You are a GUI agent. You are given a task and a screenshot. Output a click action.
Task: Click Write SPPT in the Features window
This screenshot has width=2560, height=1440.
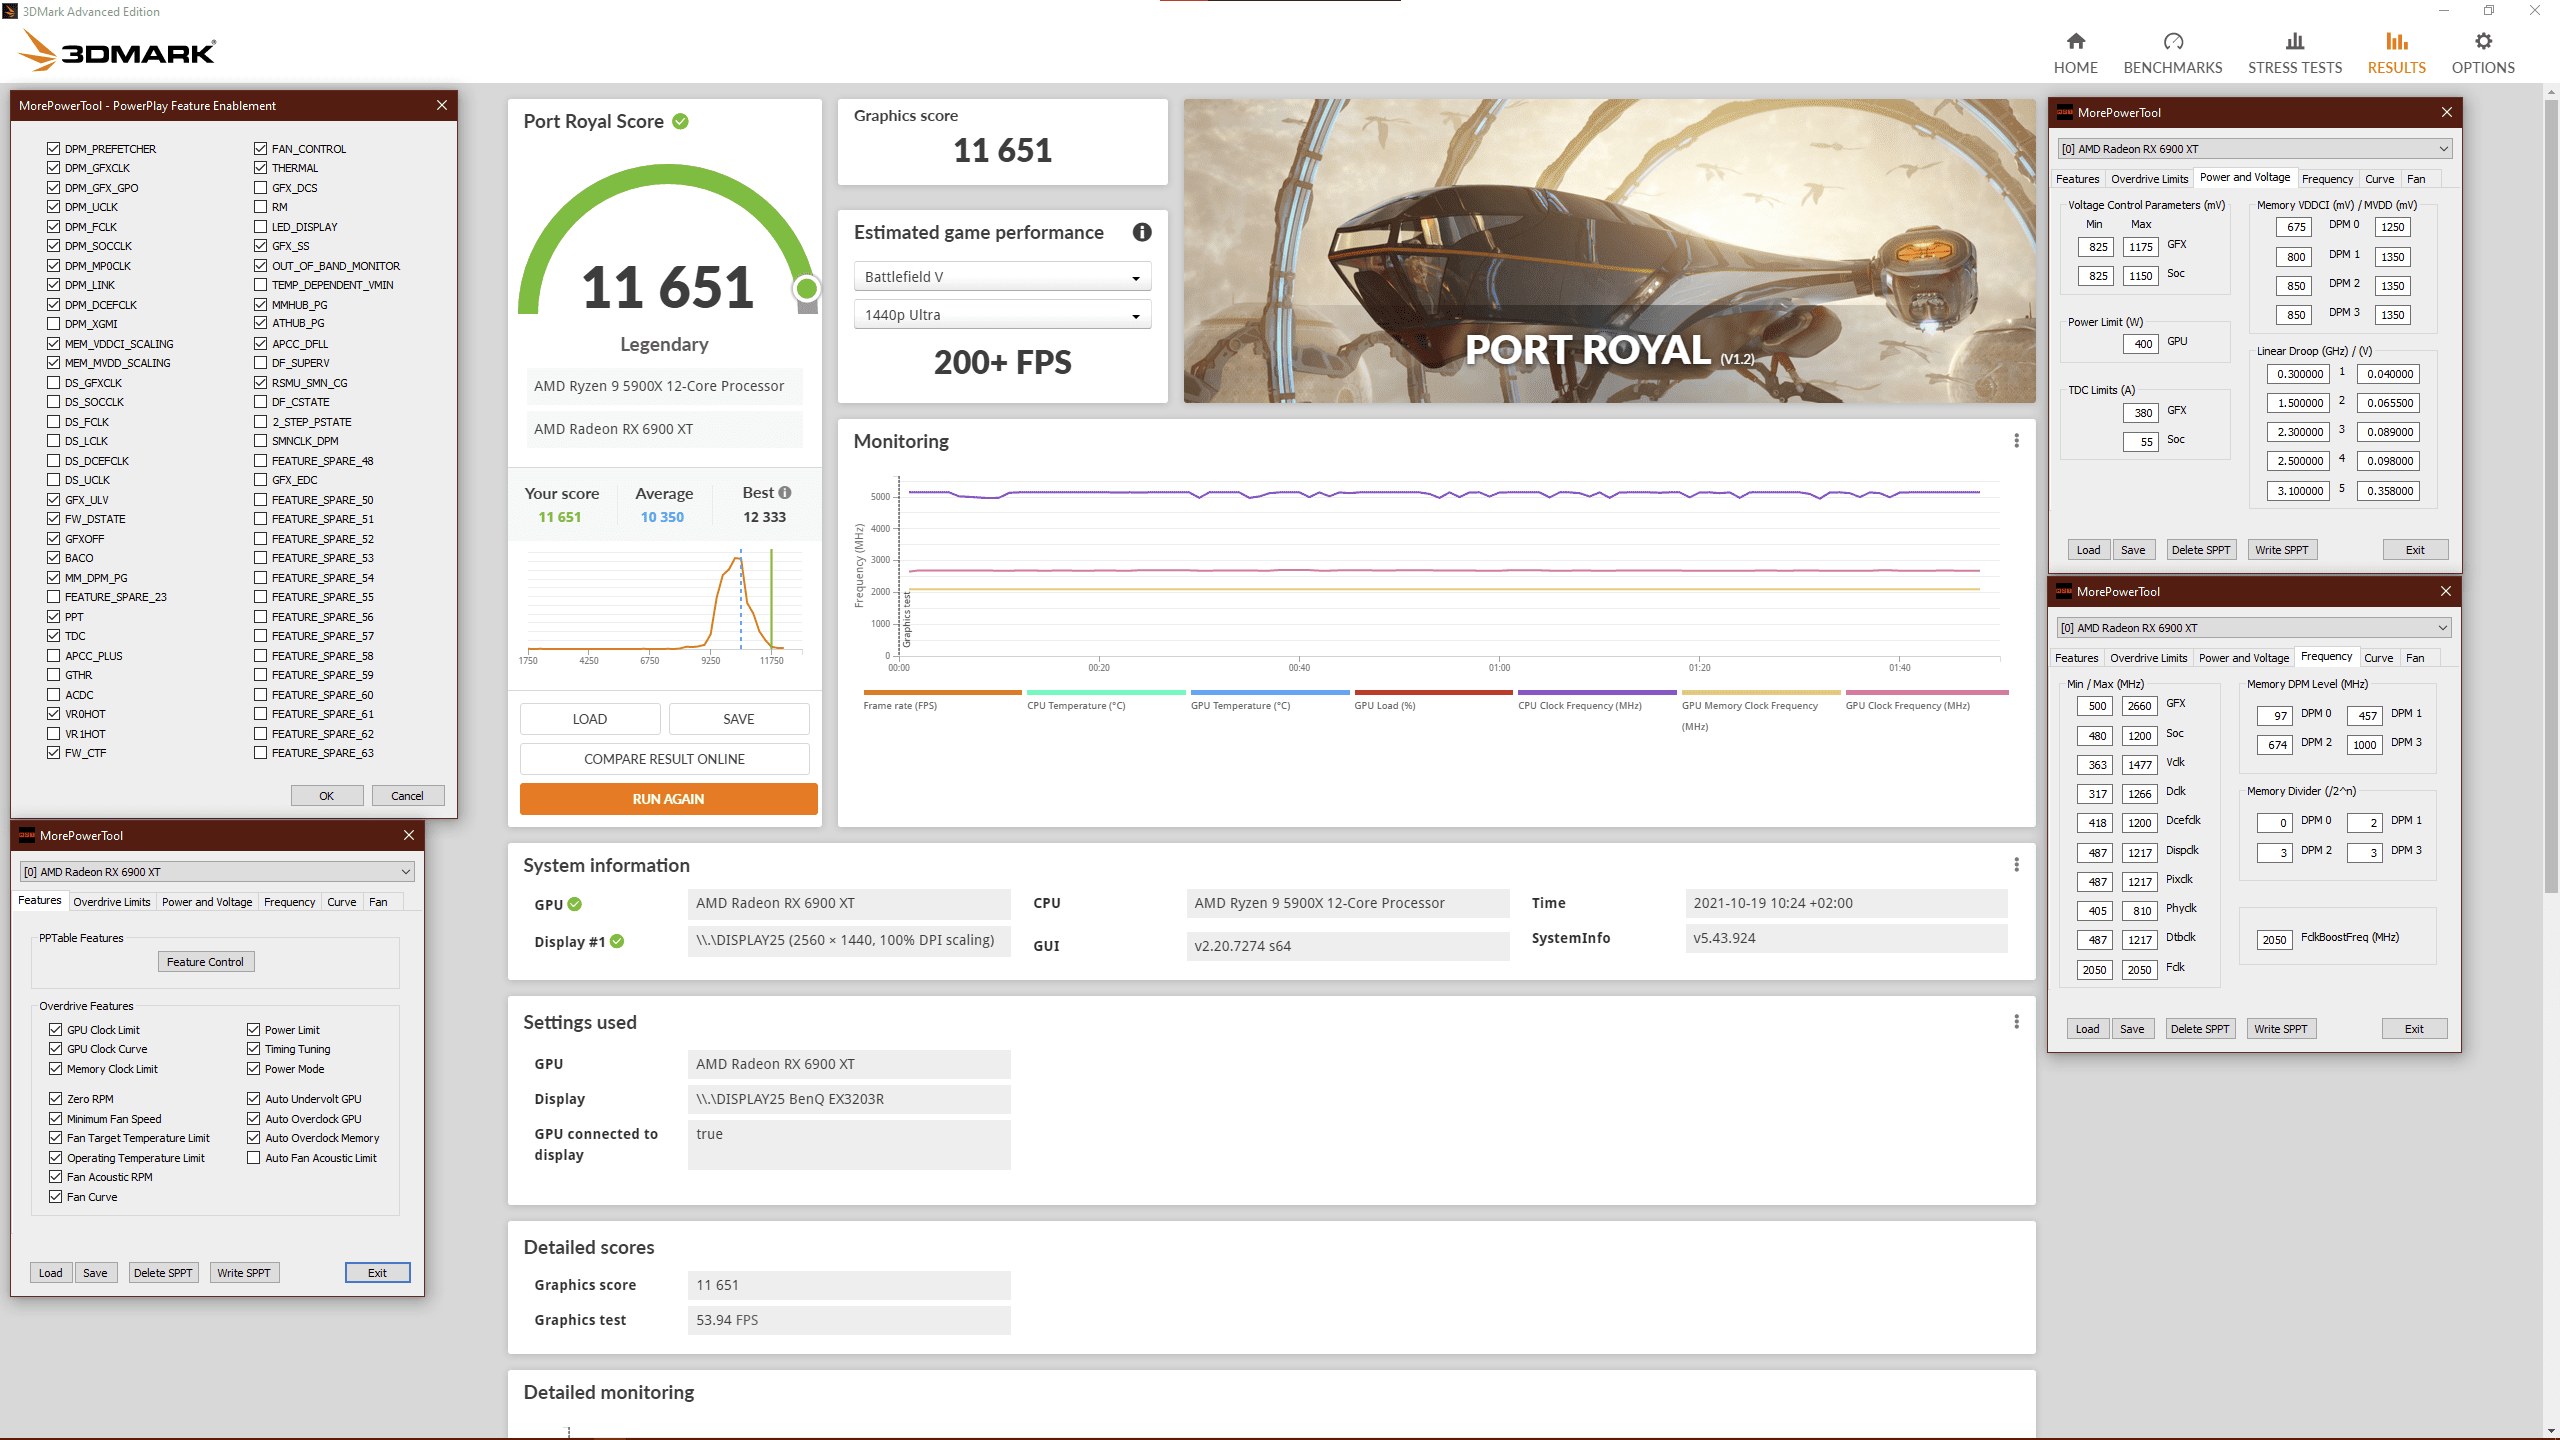tap(244, 1273)
